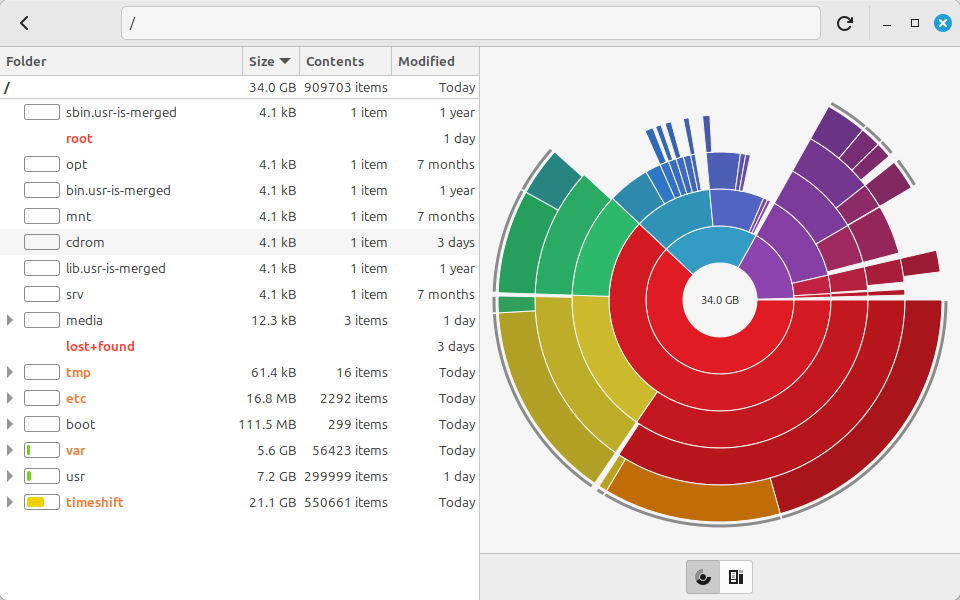The width and height of the screenshot is (960, 600).
Task: Click the 34.0 GB chart center
Action: click(720, 300)
